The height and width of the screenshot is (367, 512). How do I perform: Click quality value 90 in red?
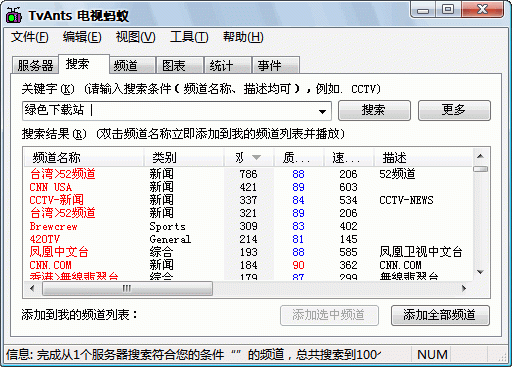(298, 265)
